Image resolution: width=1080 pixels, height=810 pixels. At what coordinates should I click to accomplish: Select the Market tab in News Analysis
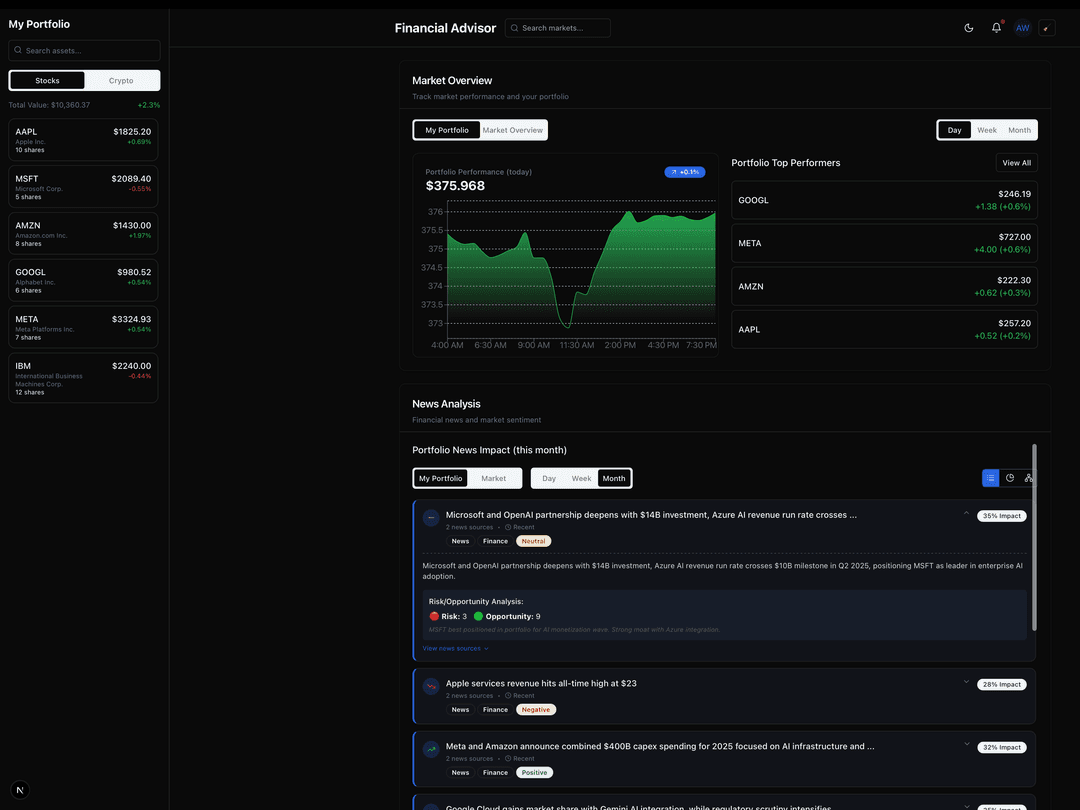(x=493, y=478)
